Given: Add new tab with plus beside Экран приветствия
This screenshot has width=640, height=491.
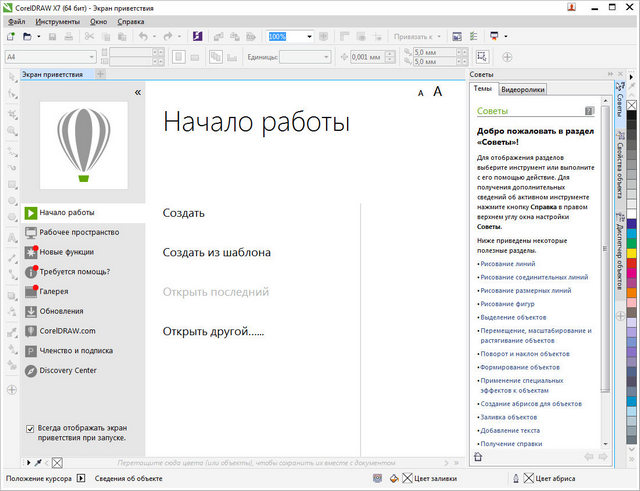Looking at the screenshot, I should 101,75.
